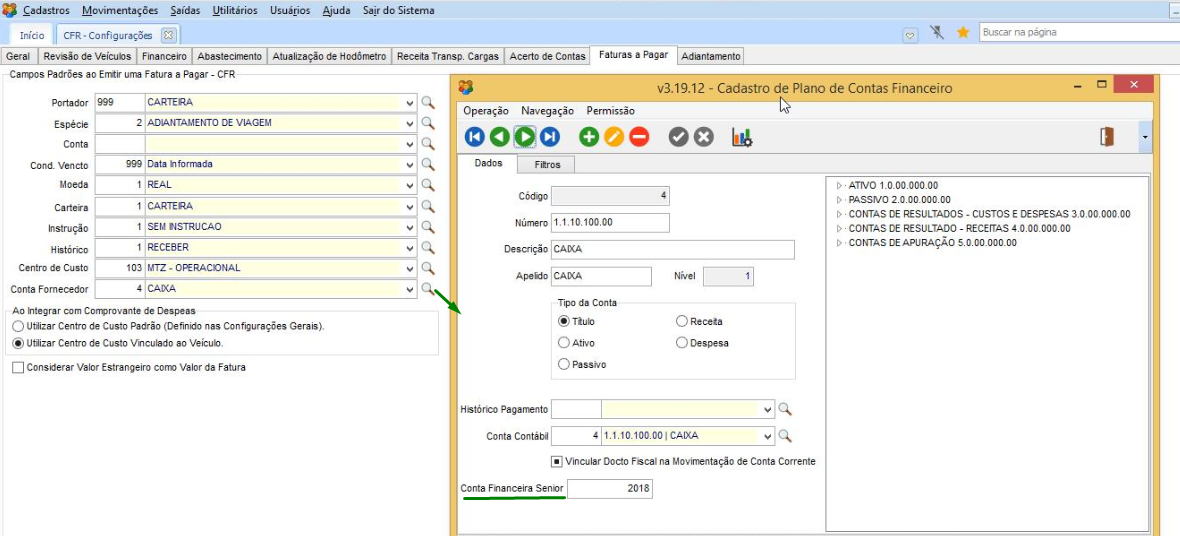
Task: Open the Movimentações menu
Action: [x=120, y=10]
